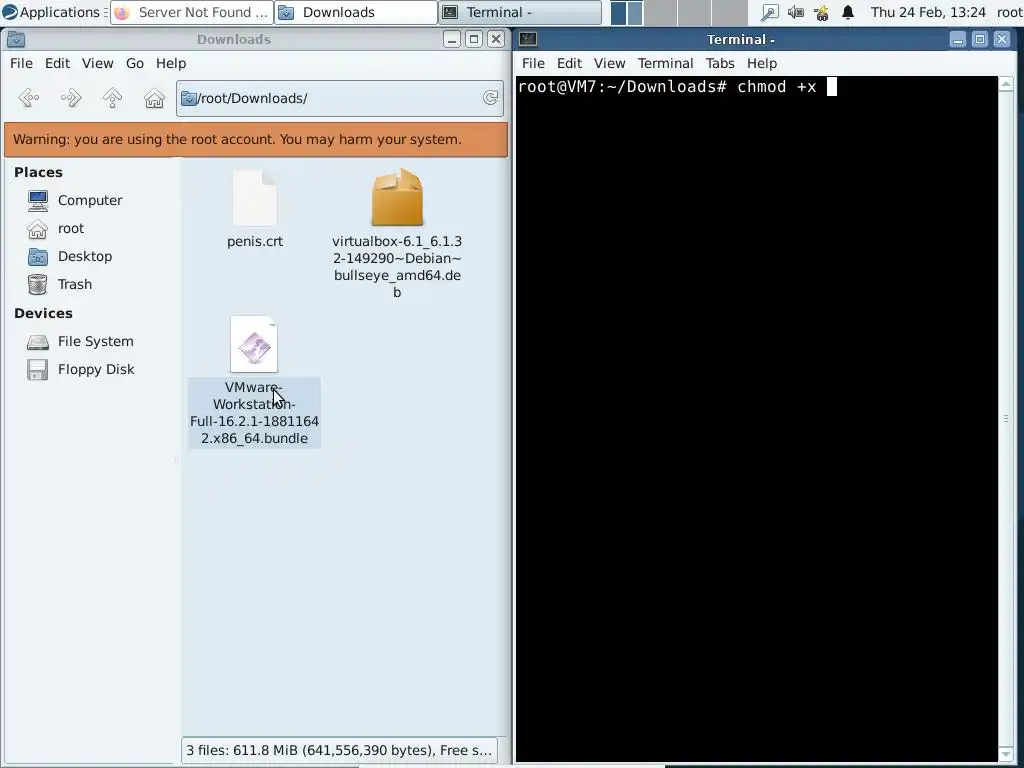Minimize the Downloads window
1024x768 pixels.
coord(452,39)
